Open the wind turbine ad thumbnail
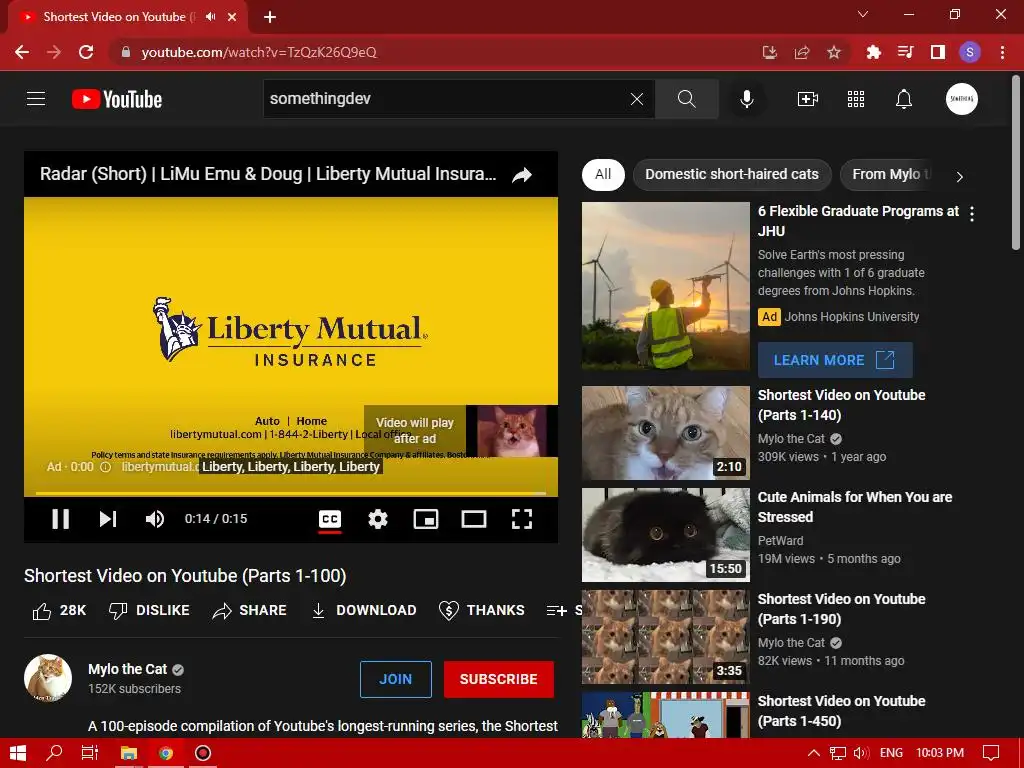 (x=665, y=286)
